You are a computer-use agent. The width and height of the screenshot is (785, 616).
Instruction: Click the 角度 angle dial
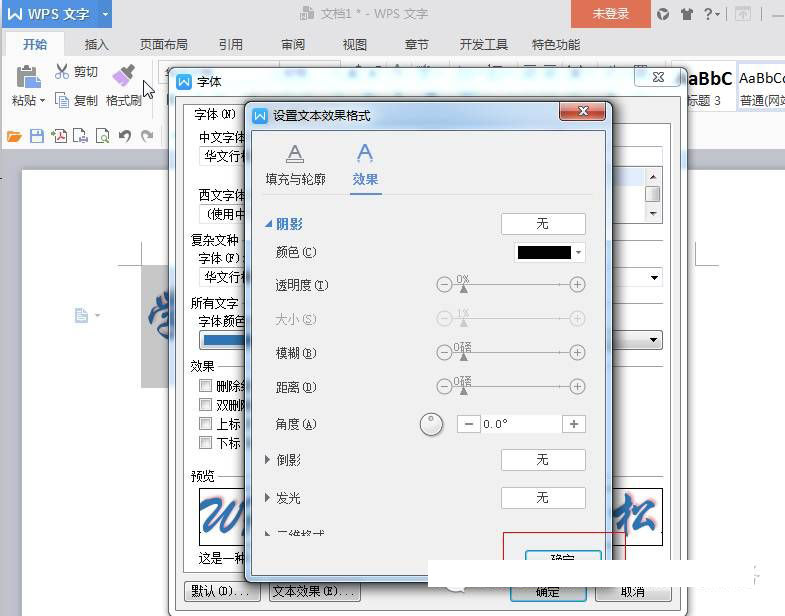(x=431, y=425)
